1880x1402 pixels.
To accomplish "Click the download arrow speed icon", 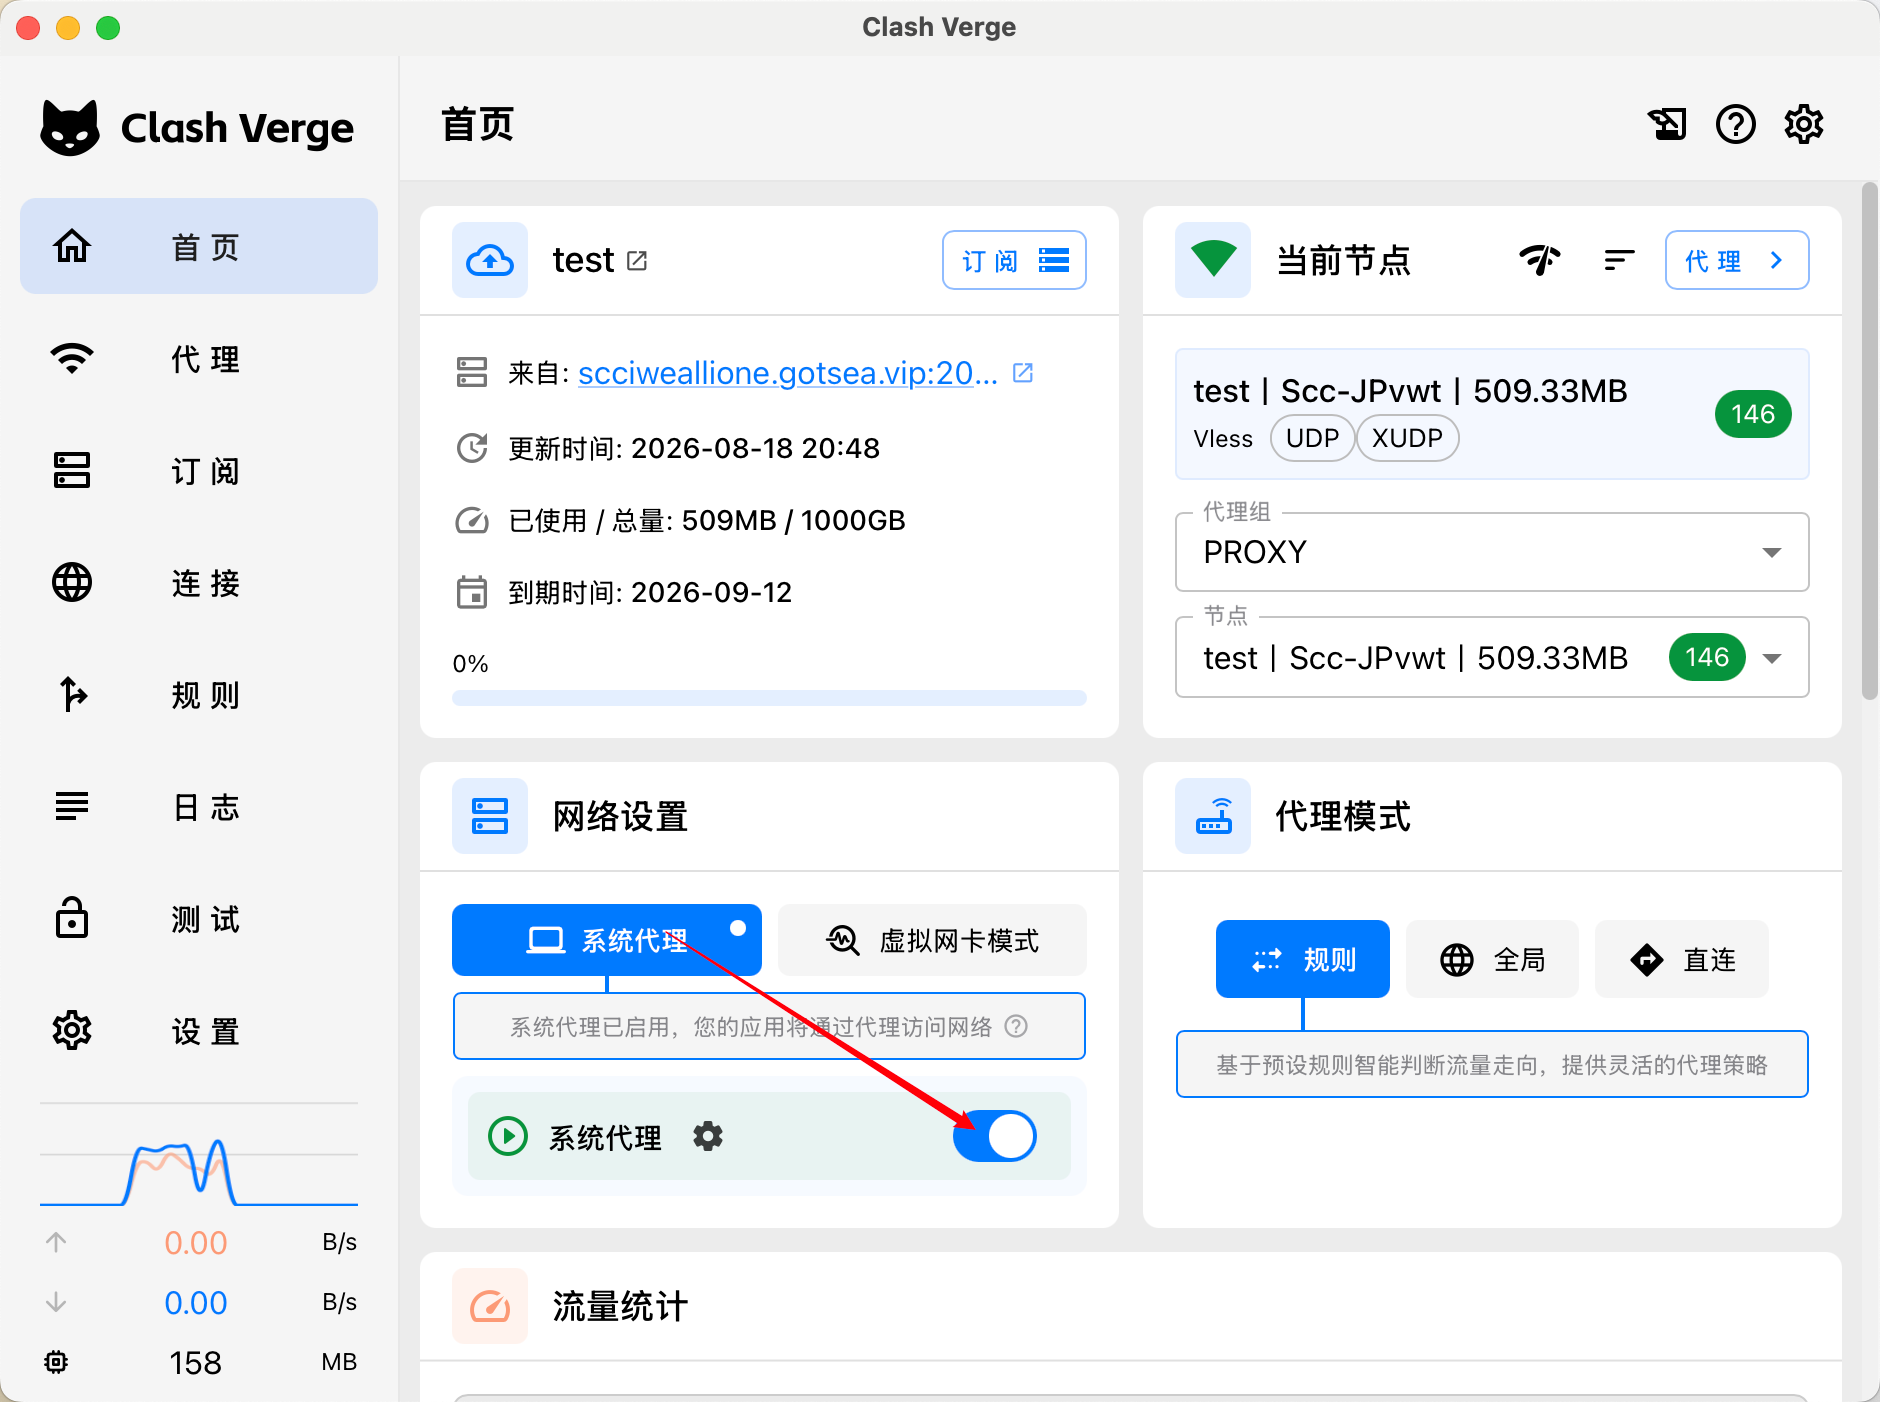I will pos(56,1302).
